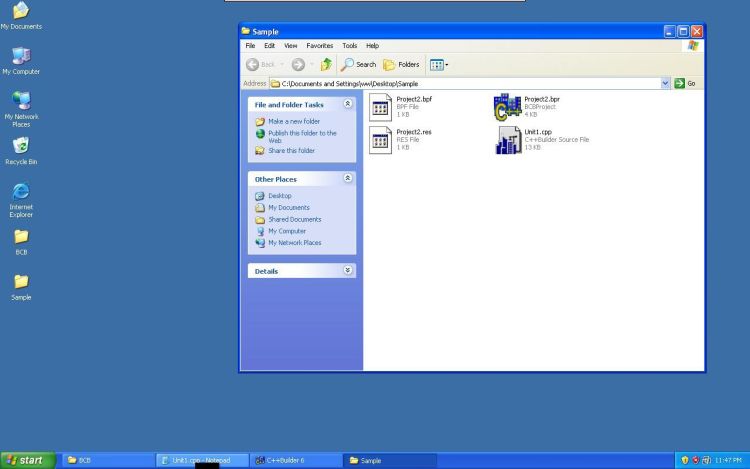Switch to Unit1.cpp - Notepad taskbar button
The width and height of the screenshot is (750, 469).
point(202,460)
